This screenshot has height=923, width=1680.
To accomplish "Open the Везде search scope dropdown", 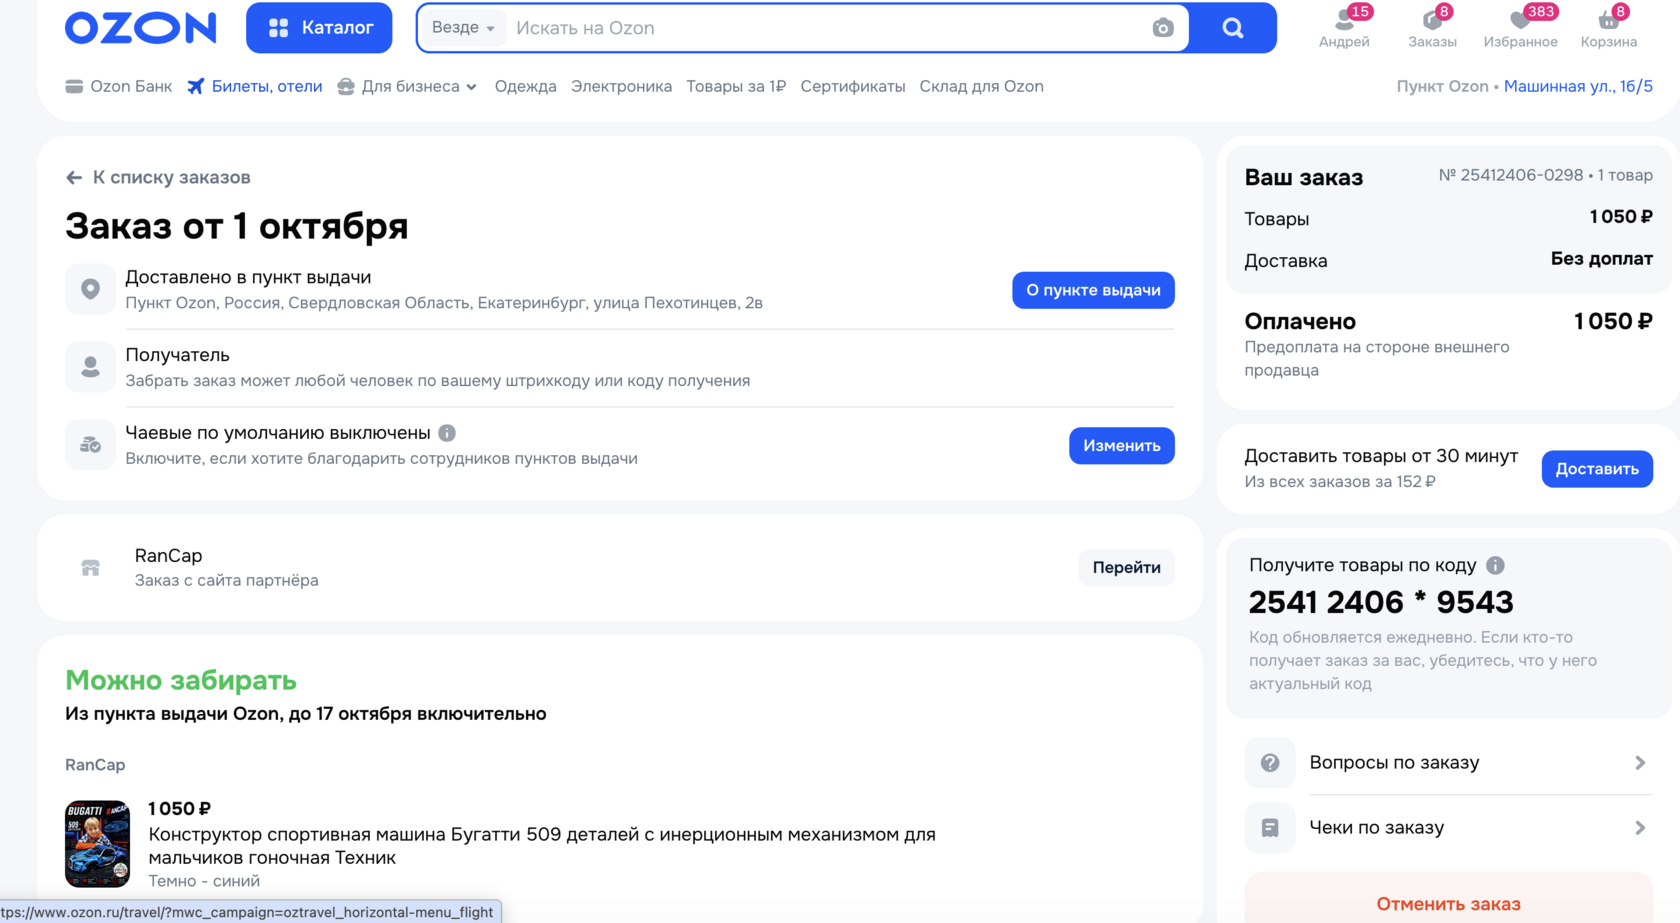I will (462, 28).
